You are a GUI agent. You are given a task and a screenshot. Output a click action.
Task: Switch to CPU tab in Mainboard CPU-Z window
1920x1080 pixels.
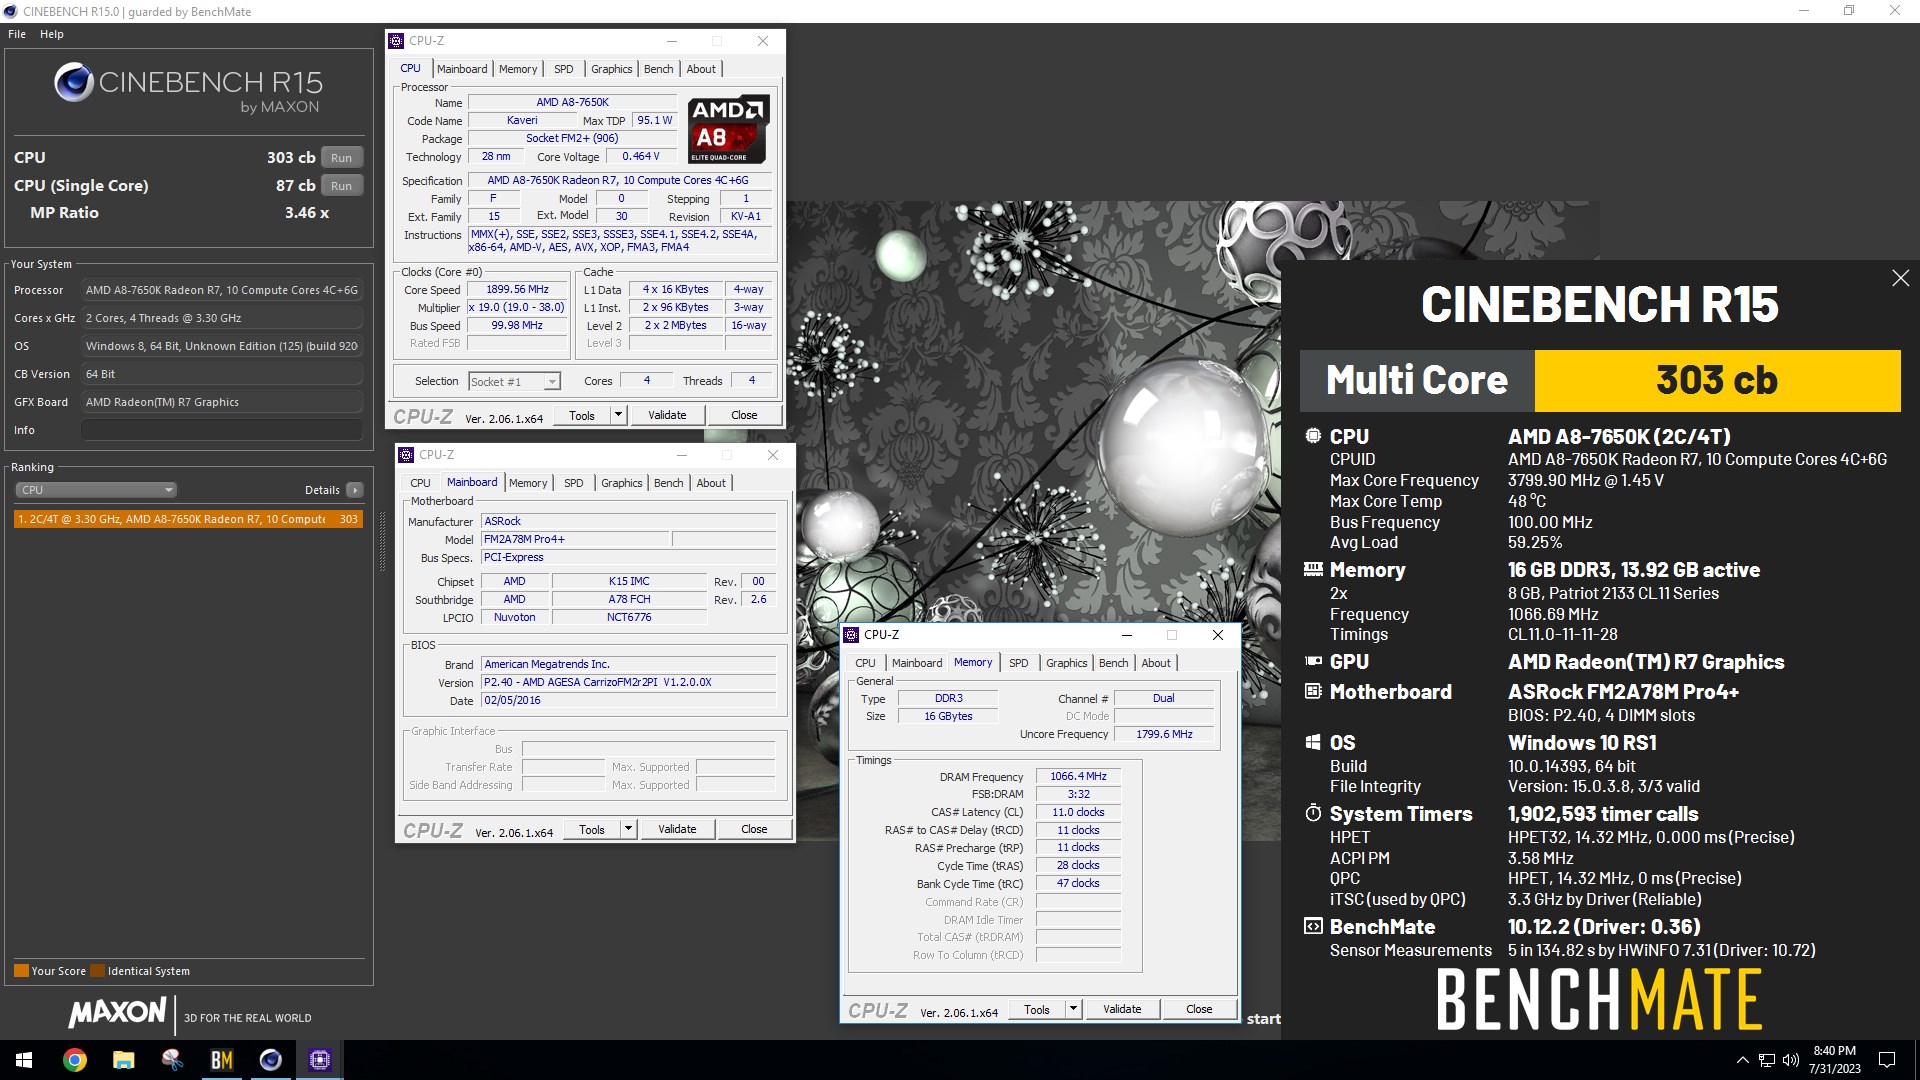pos(420,483)
